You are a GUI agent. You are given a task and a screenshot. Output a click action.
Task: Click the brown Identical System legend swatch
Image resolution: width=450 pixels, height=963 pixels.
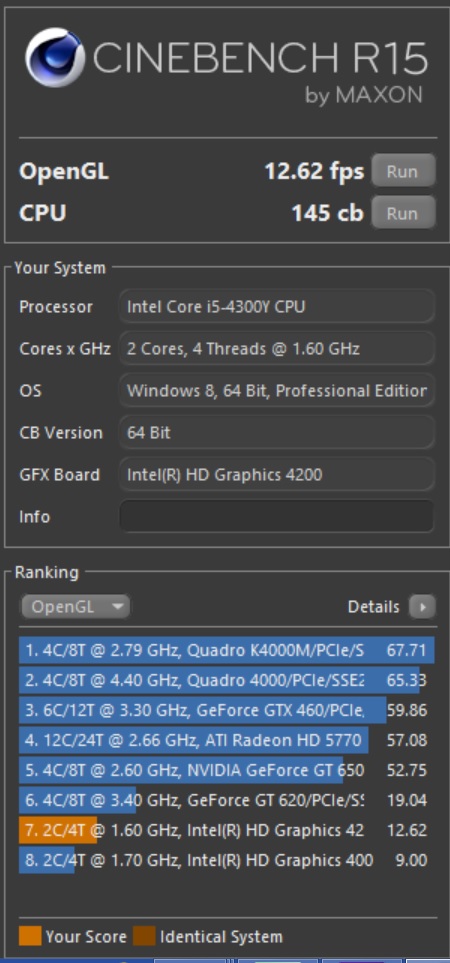pyautogui.click(x=144, y=936)
